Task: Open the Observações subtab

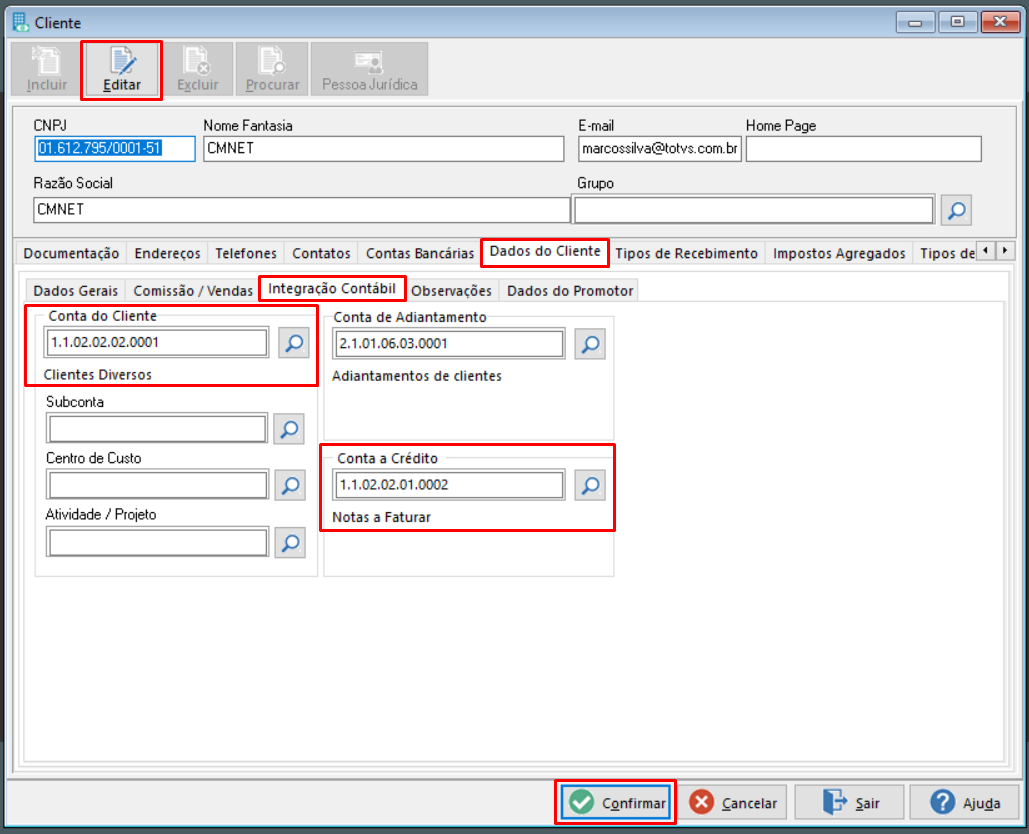Action: (452, 291)
